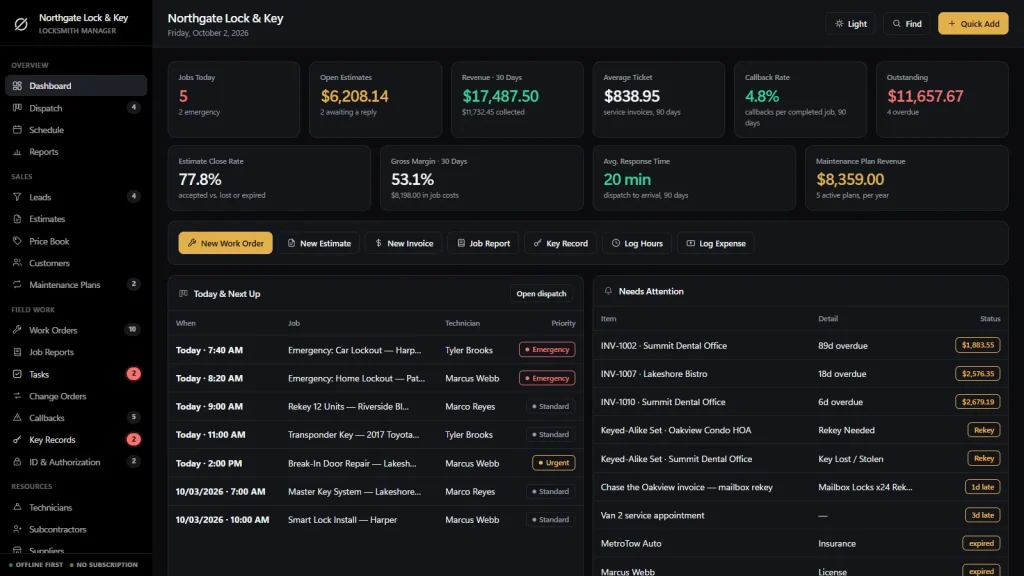
Task: Open the Find search button
Action: [906, 24]
